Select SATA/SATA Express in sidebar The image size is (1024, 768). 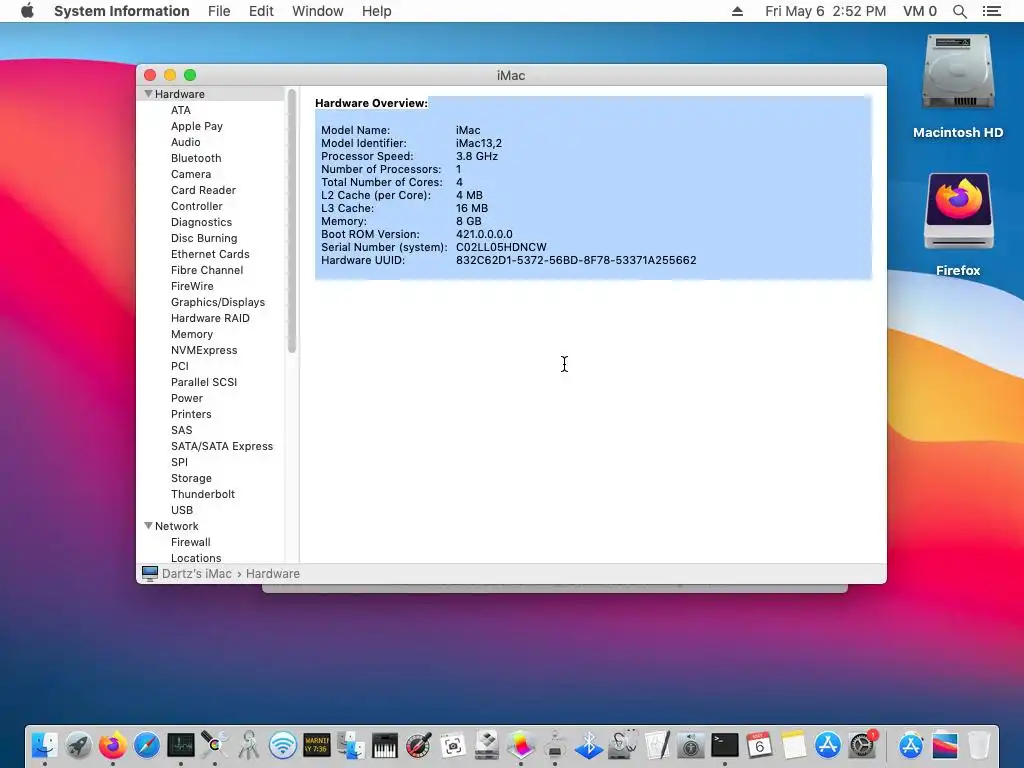point(221,446)
